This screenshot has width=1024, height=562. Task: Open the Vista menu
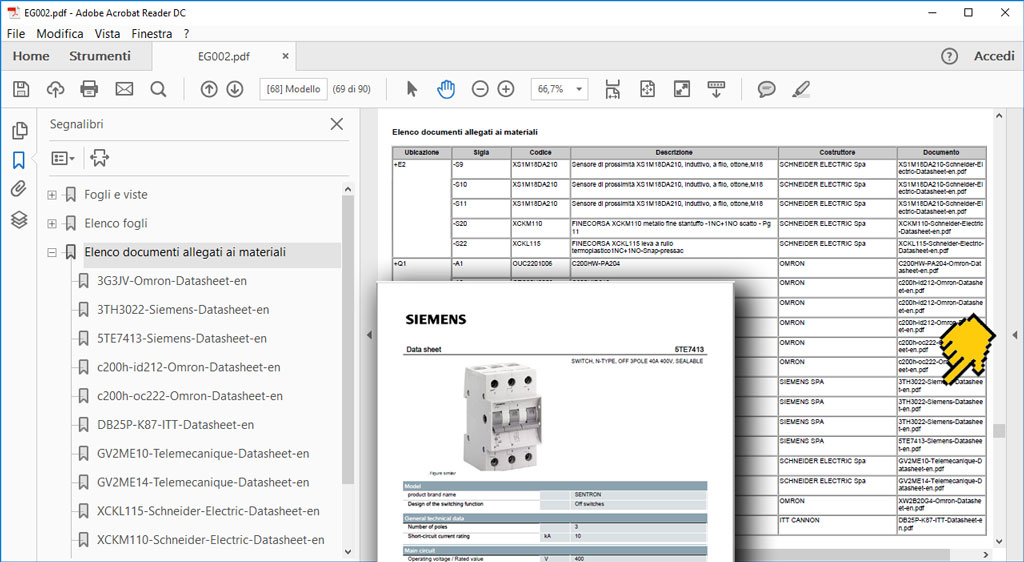tap(107, 33)
